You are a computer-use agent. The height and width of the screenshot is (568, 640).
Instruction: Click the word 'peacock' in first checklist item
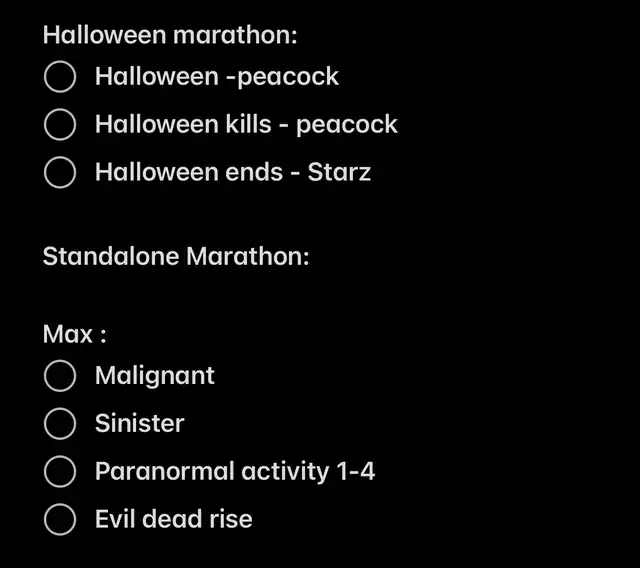click(288, 78)
